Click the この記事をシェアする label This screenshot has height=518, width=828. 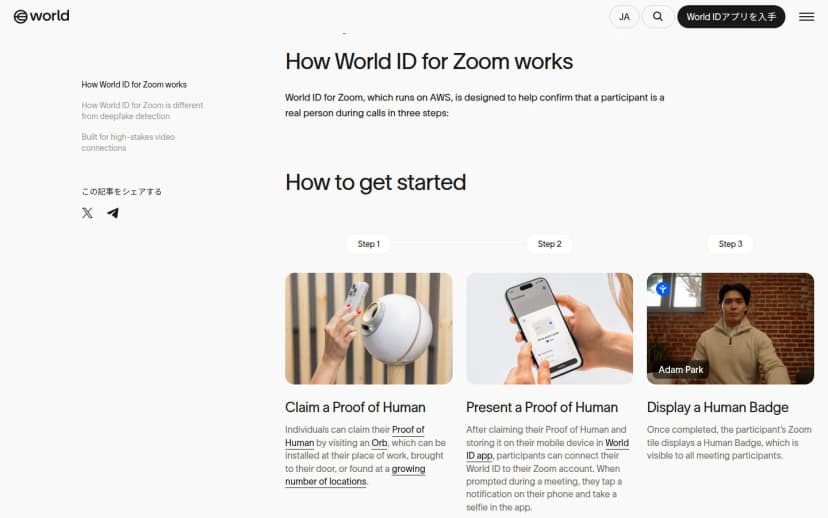[x=121, y=191]
